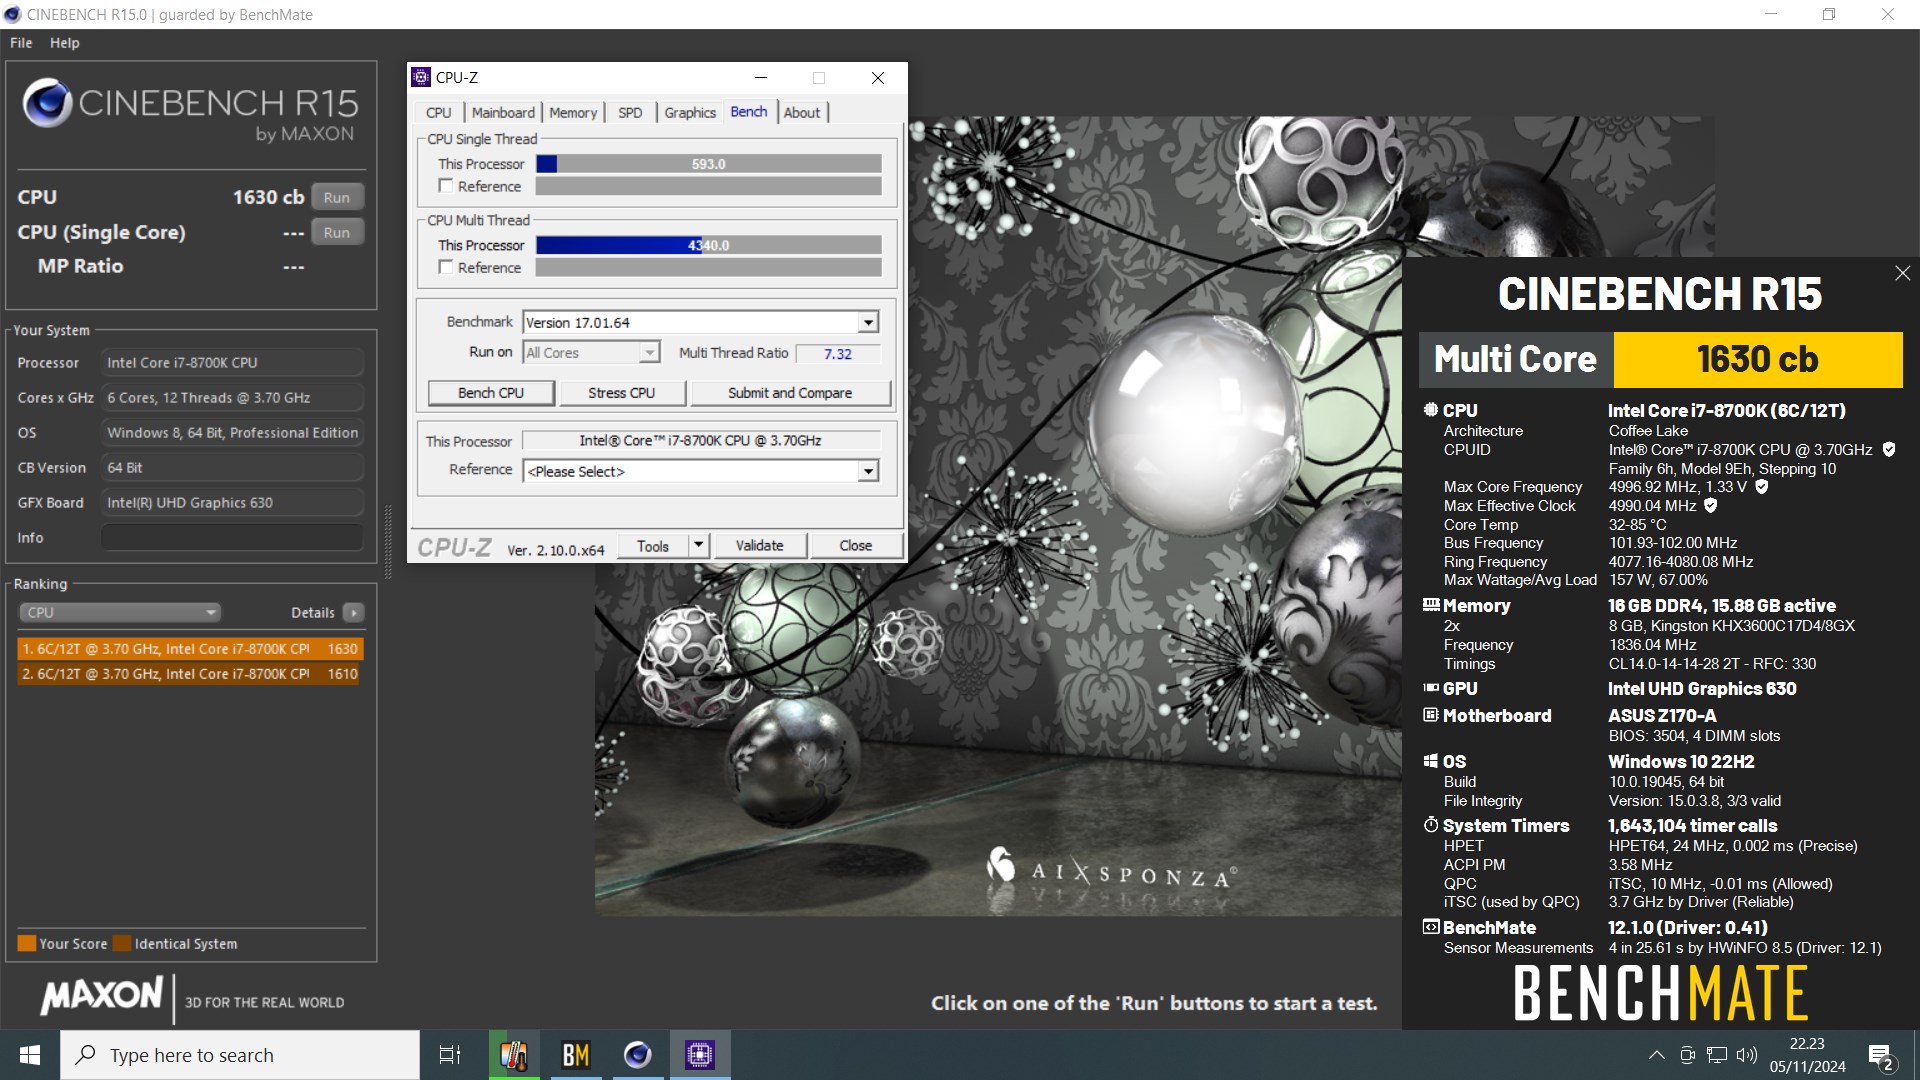This screenshot has width=1920, height=1080.
Task: Open Ranking Details arrow button
Action: click(353, 612)
